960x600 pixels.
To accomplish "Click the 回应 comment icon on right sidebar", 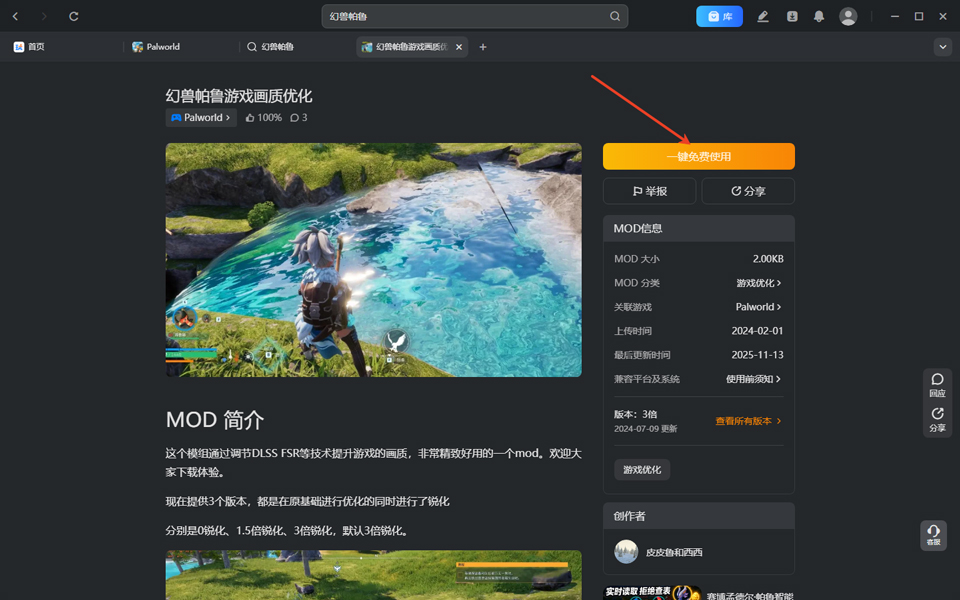I will 937,385.
